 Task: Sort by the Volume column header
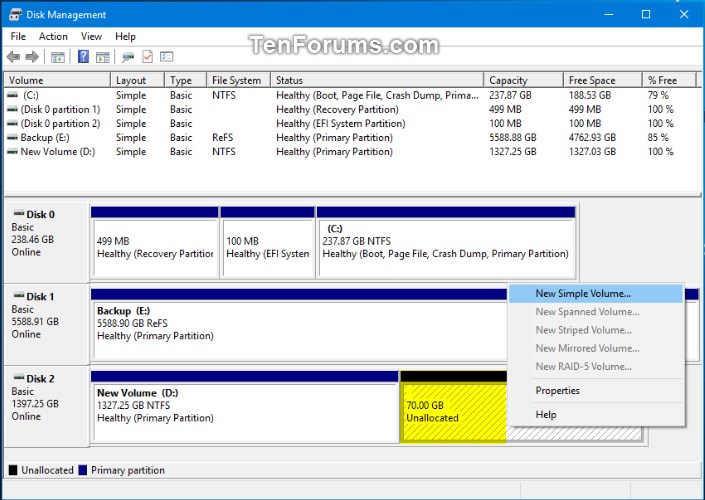point(57,80)
